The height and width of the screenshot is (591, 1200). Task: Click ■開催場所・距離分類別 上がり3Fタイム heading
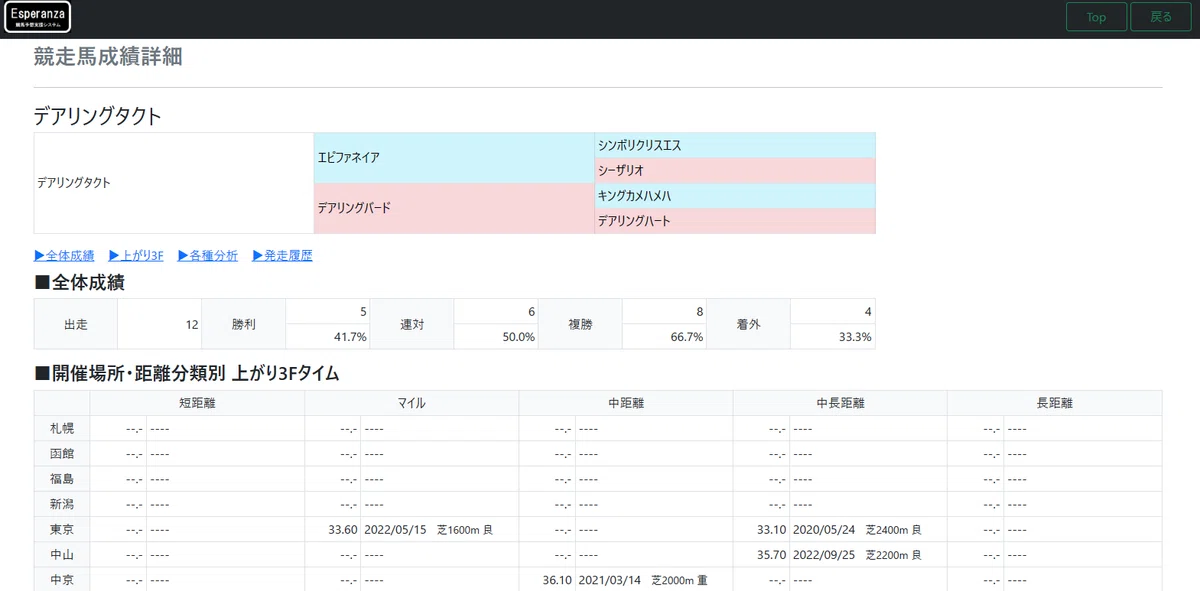click(187, 374)
